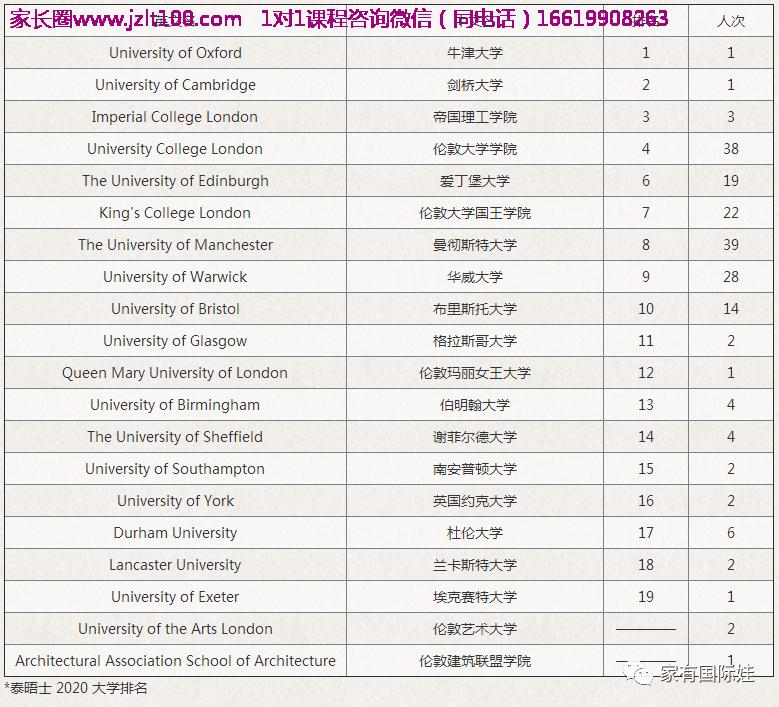Select the Chinese name '兰卡斯特大学'

click(475, 565)
